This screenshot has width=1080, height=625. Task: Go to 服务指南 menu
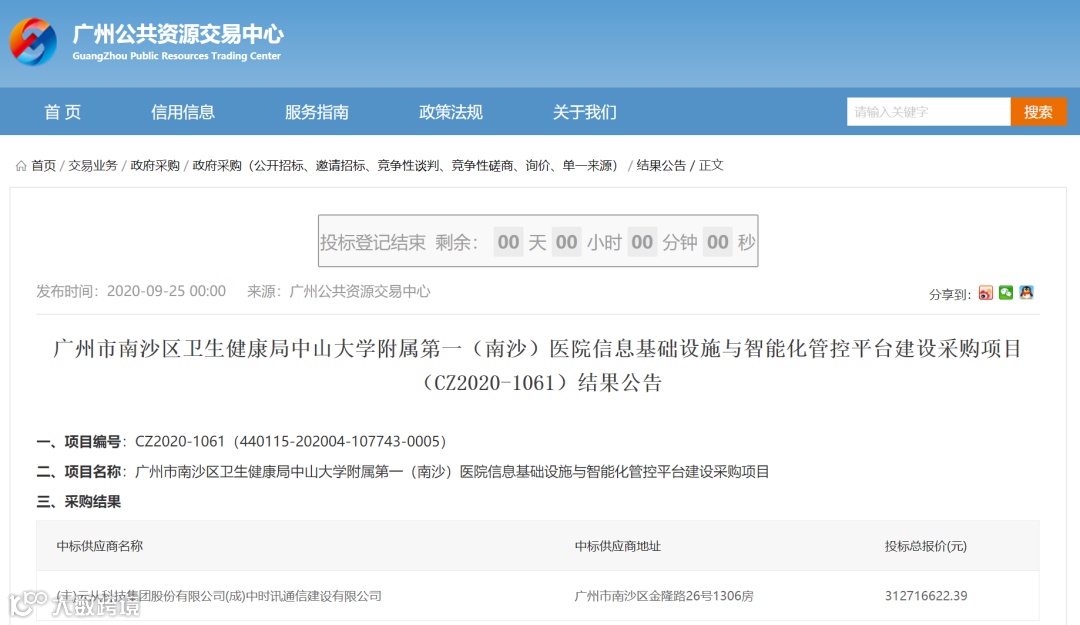pyautogui.click(x=317, y=112)
